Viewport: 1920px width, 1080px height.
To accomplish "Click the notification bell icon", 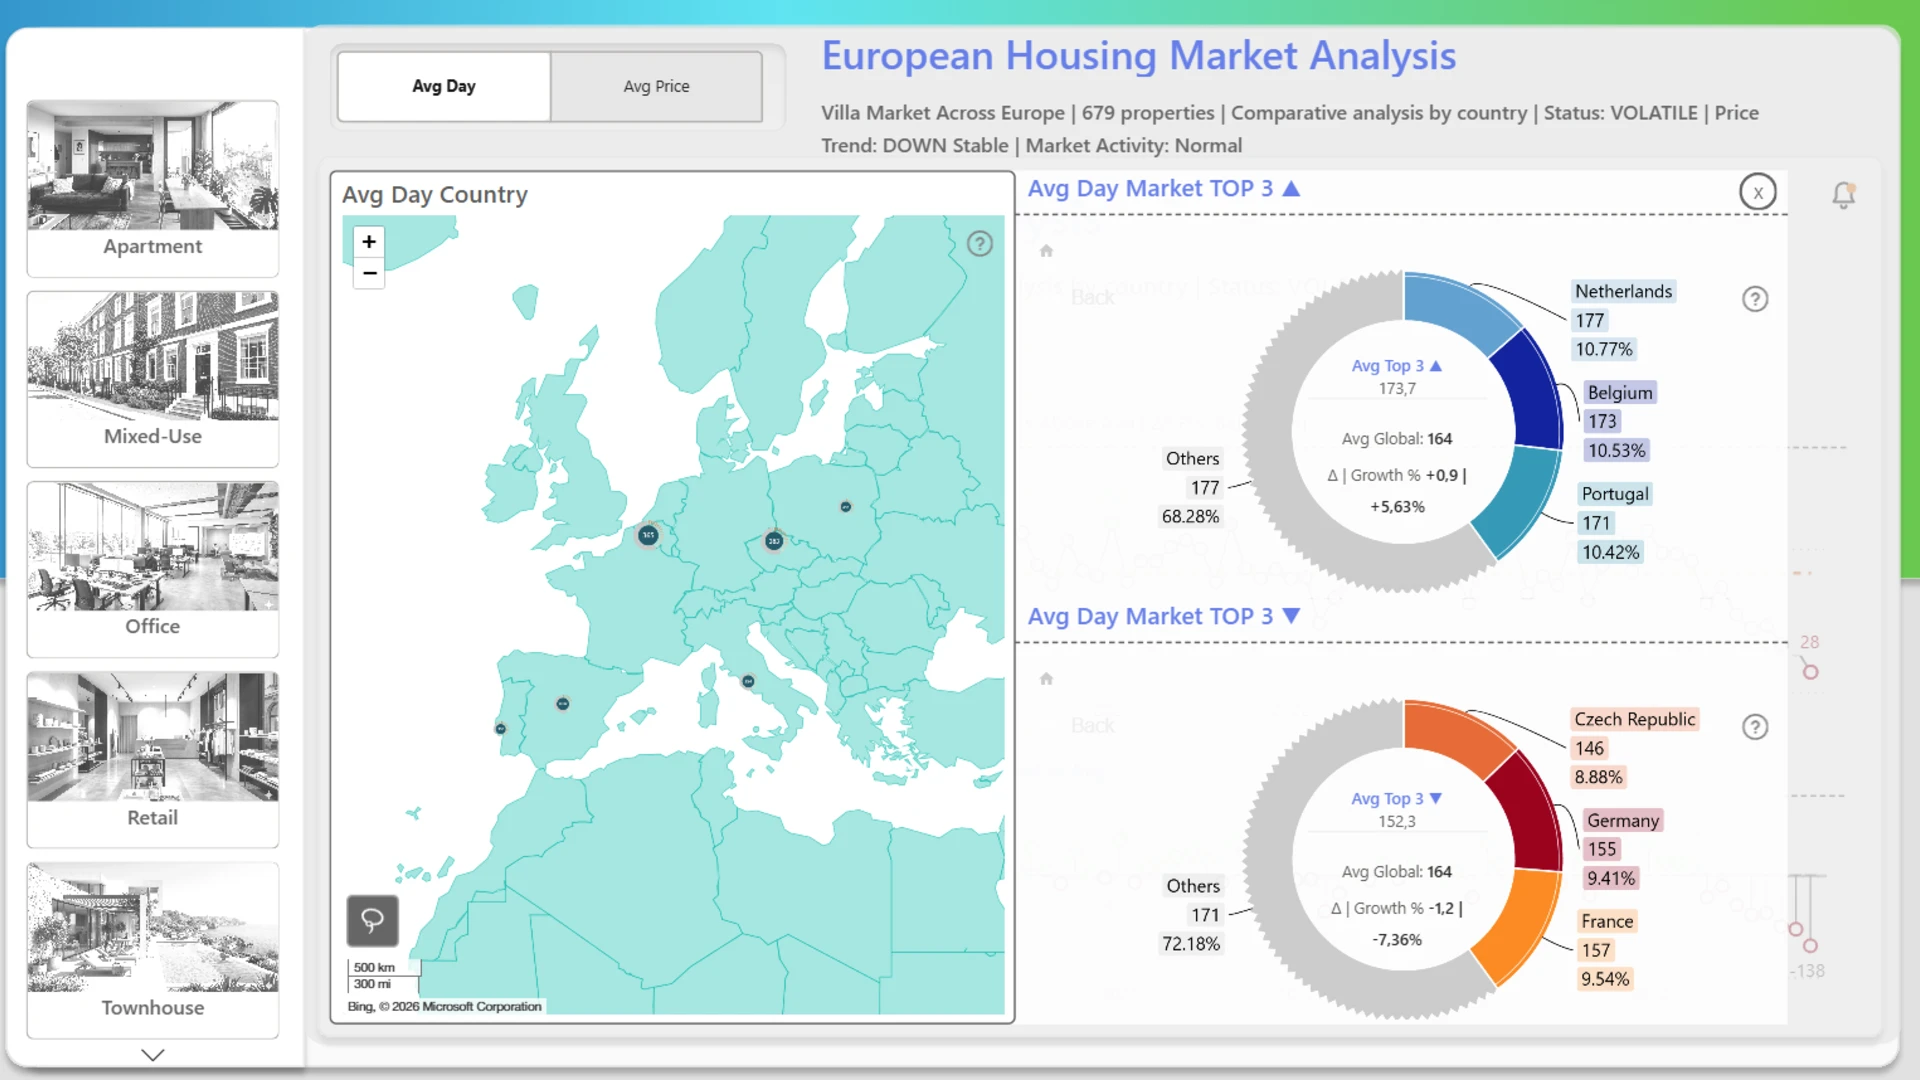I will pyautogui.click(x=1843, y=194).
